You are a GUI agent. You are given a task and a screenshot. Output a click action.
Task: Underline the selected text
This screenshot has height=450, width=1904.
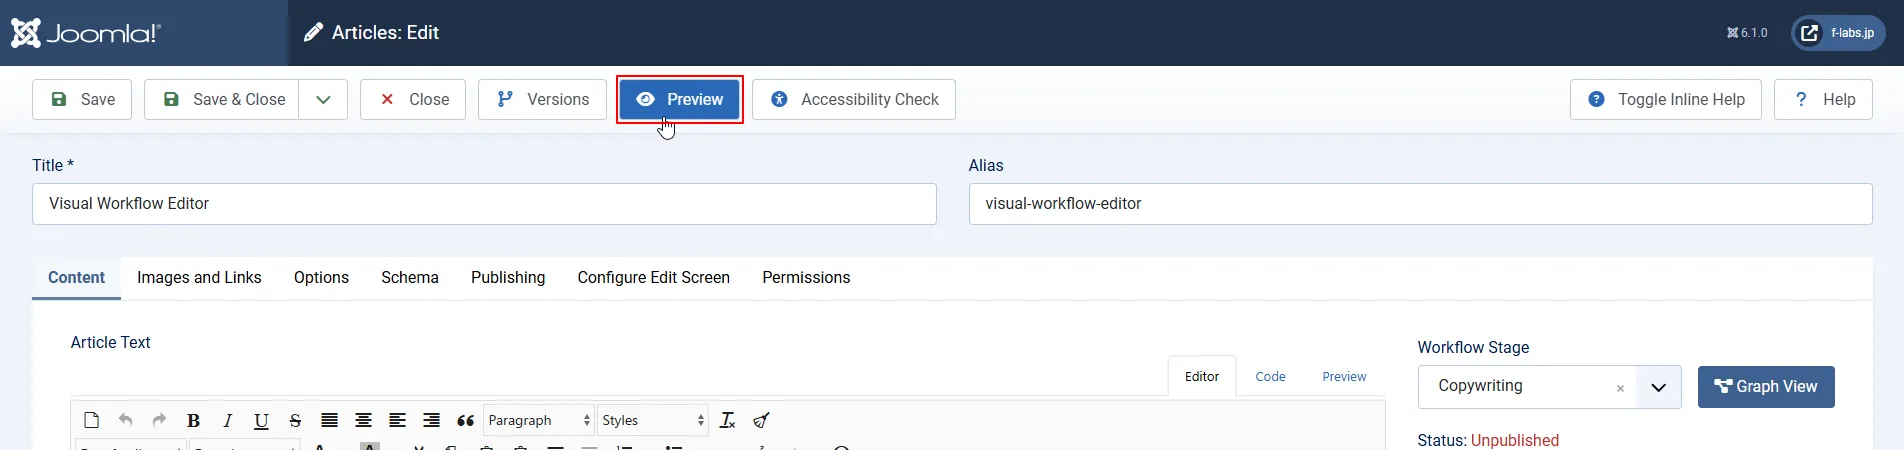(x=261, y=421)
